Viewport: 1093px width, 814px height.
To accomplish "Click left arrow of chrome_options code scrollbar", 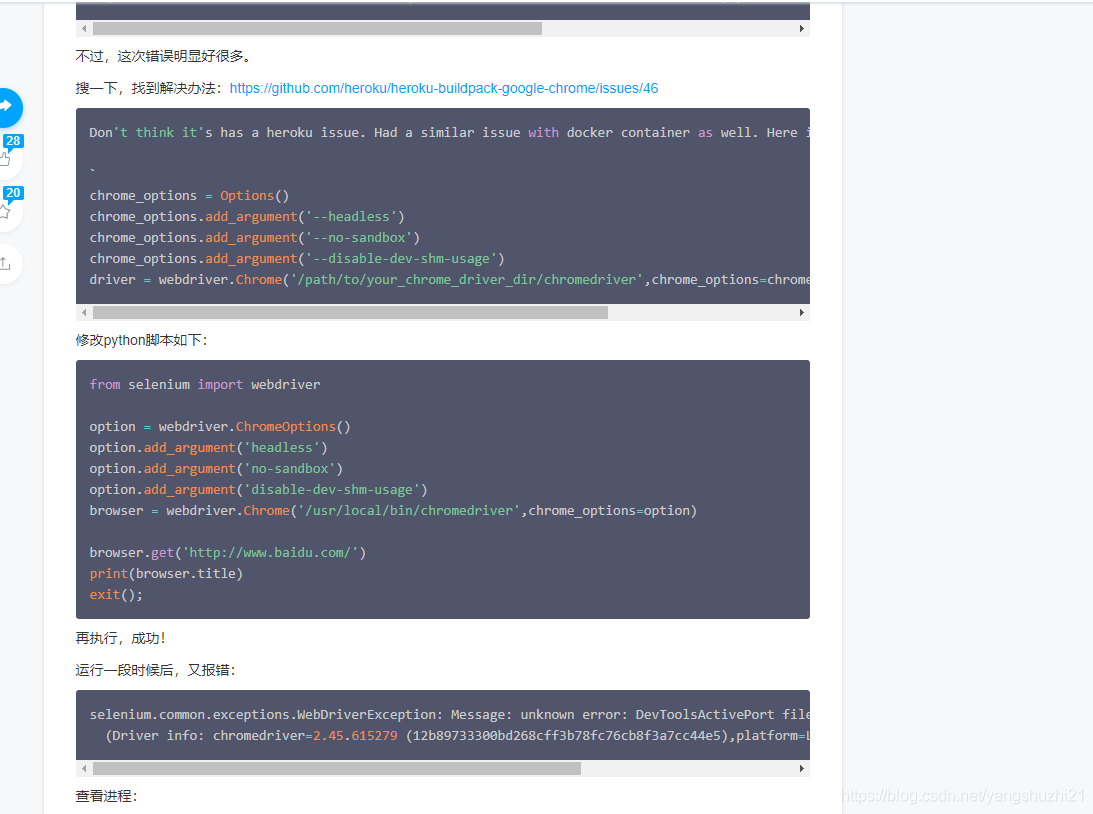I will pos(84,312).
